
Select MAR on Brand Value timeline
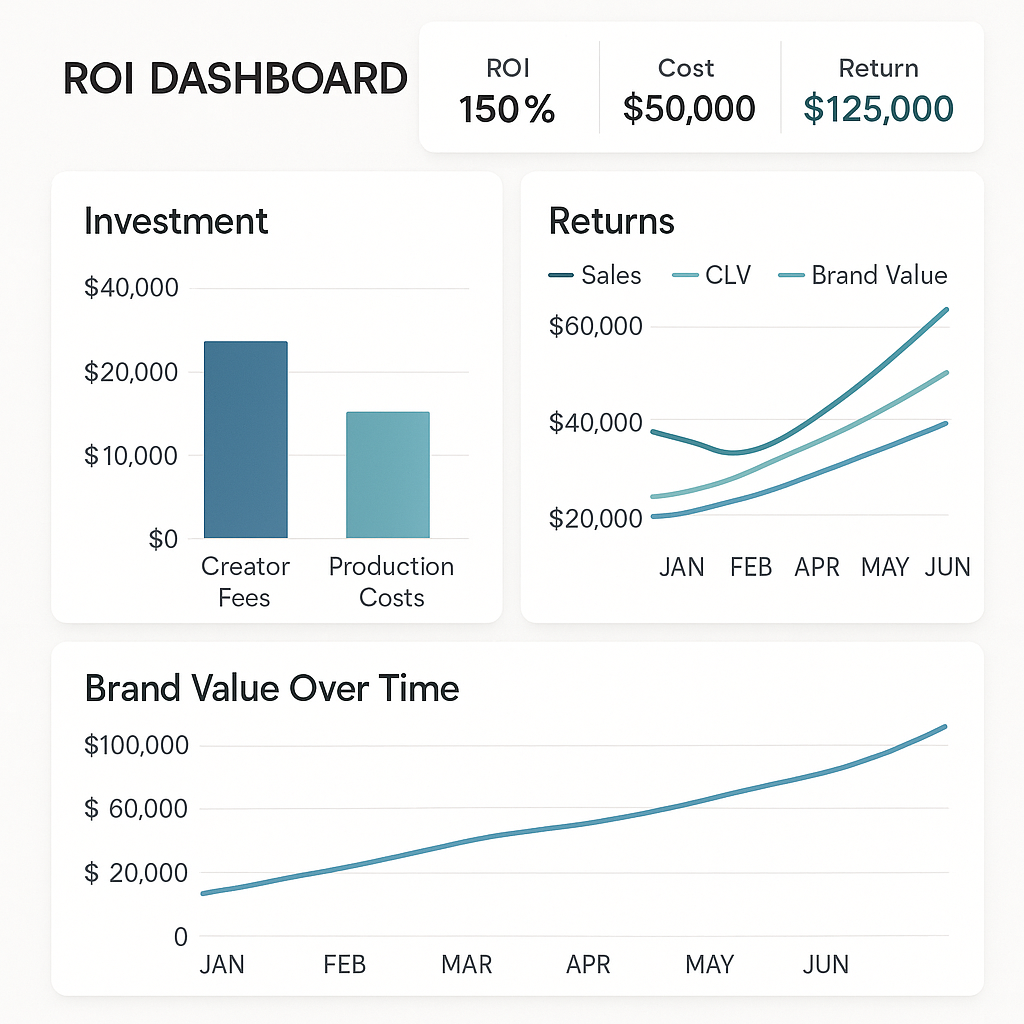point(467,965)
